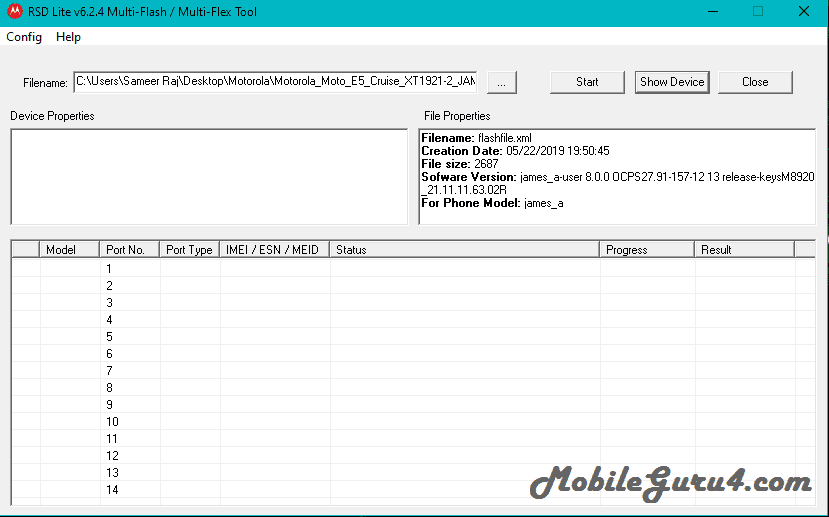Click the Creation Date line in File Properties
829x517 pixels.
tap(515, 151)
